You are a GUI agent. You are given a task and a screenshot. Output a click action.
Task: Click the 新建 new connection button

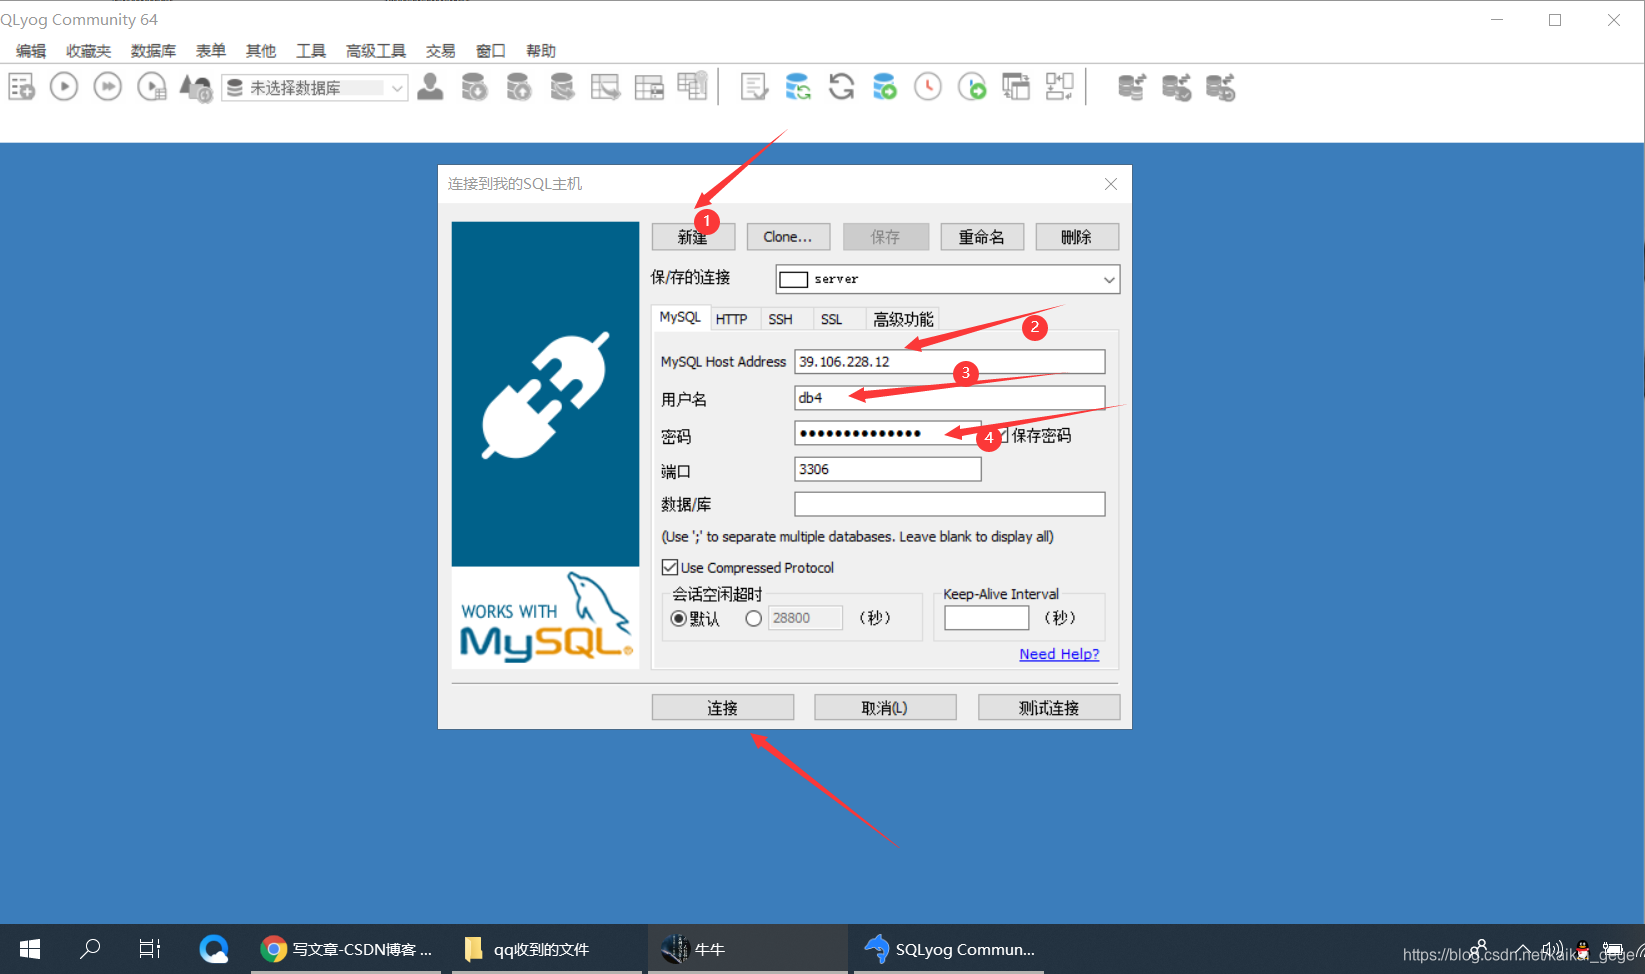[693, 237]
